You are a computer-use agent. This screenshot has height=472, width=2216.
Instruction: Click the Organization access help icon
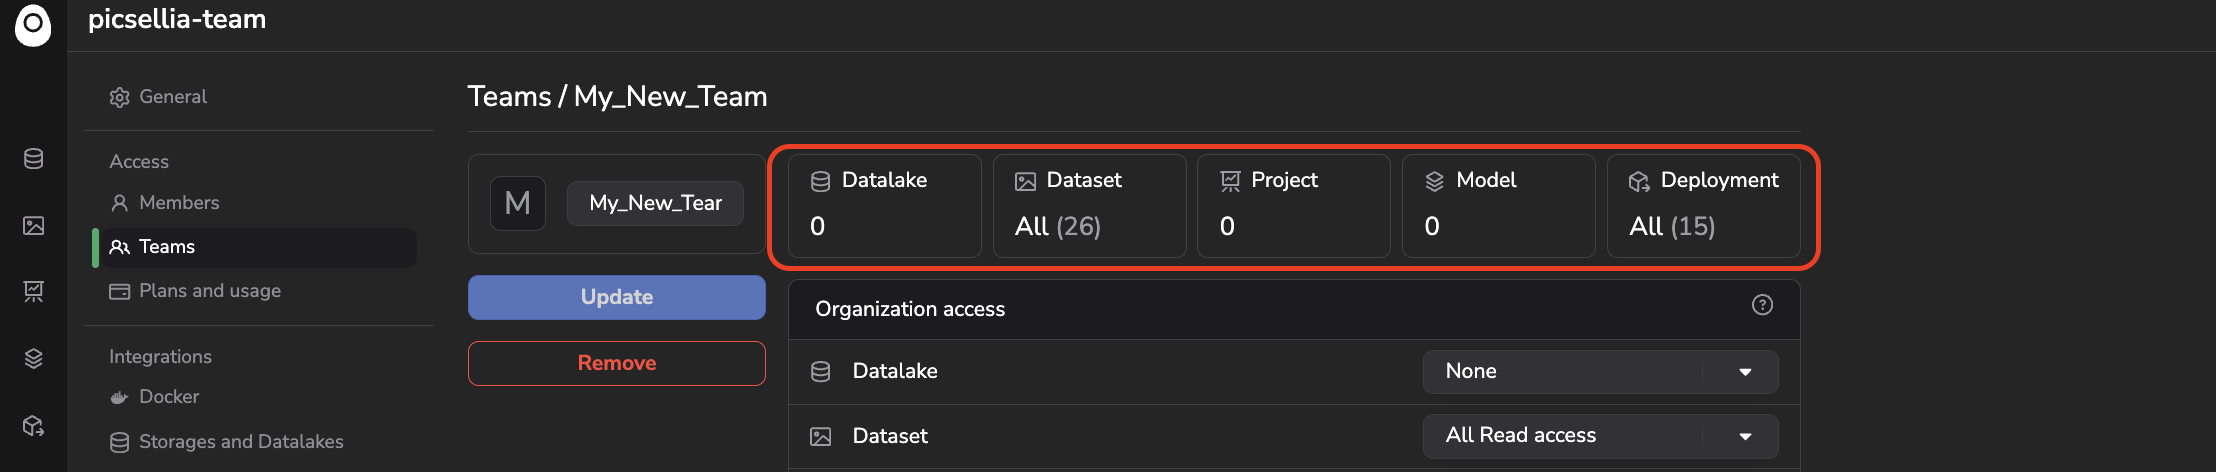pyautogui.click(x=1762, y=305)
